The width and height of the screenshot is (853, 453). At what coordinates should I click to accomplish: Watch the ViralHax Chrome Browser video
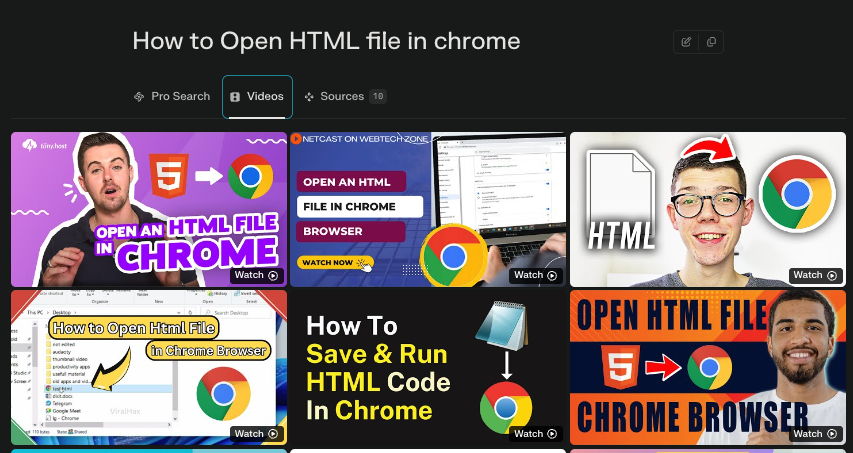click(x=257, y=433)
